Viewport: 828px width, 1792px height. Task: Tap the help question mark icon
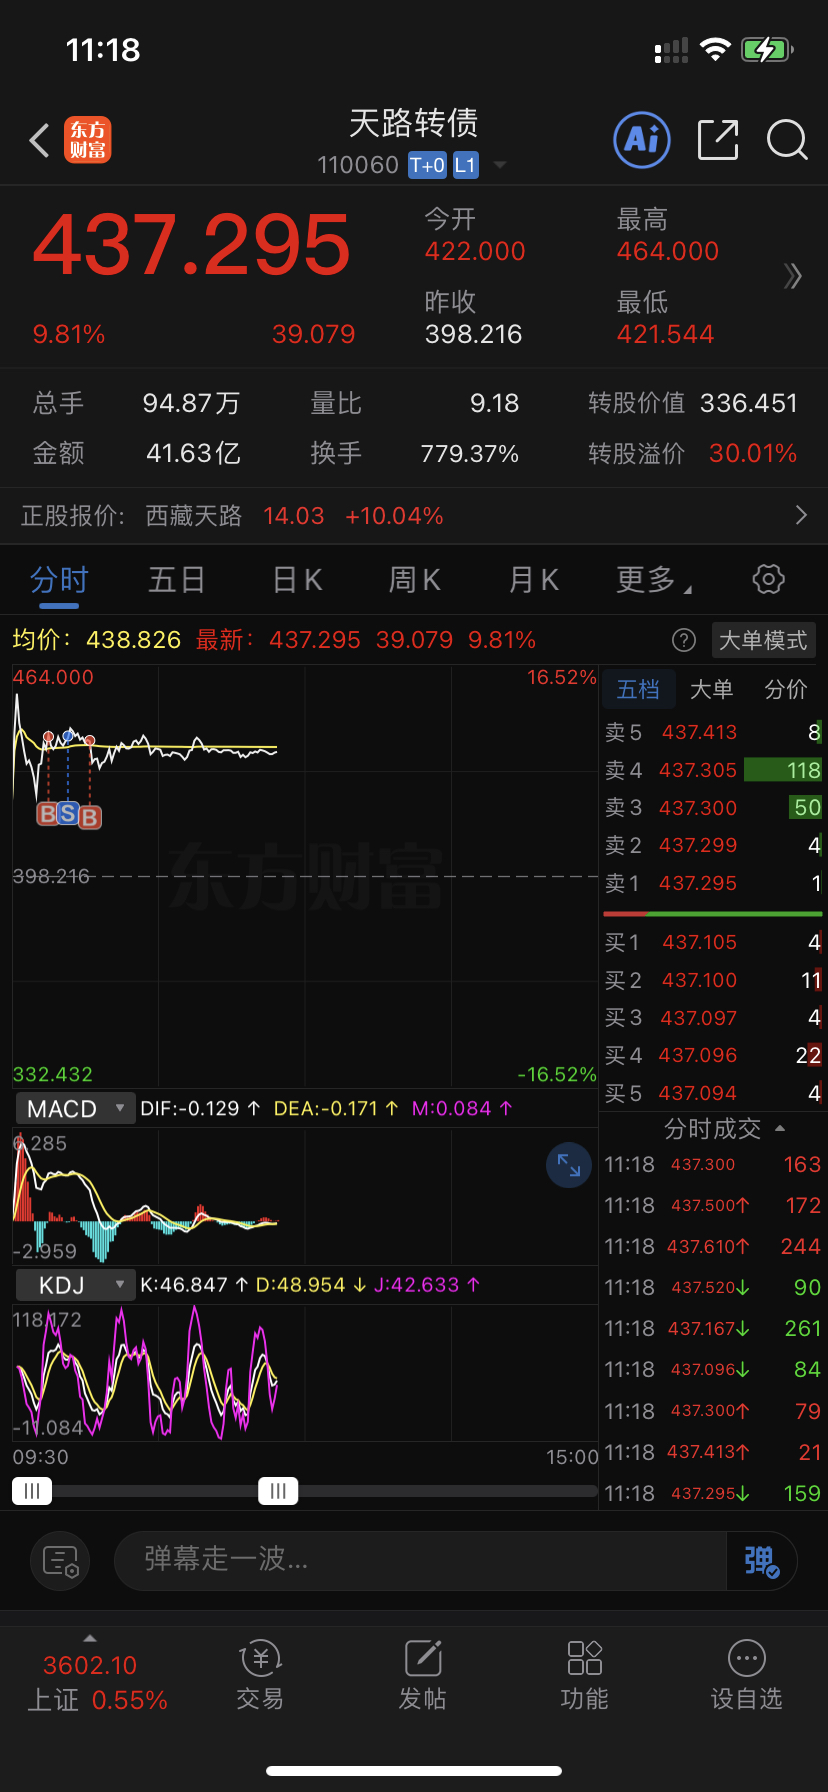[684, 640]
